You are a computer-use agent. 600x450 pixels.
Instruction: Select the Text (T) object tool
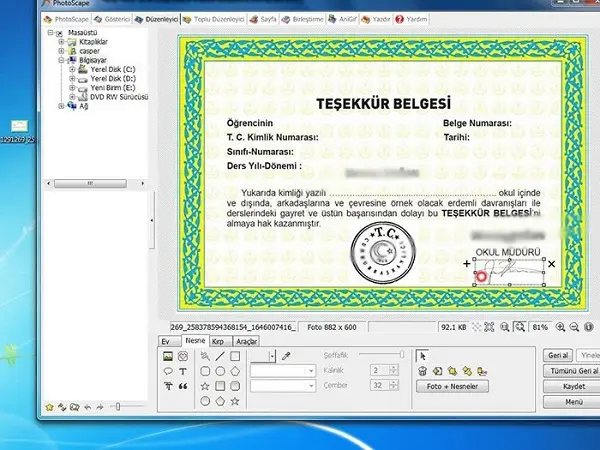point(183,371)
